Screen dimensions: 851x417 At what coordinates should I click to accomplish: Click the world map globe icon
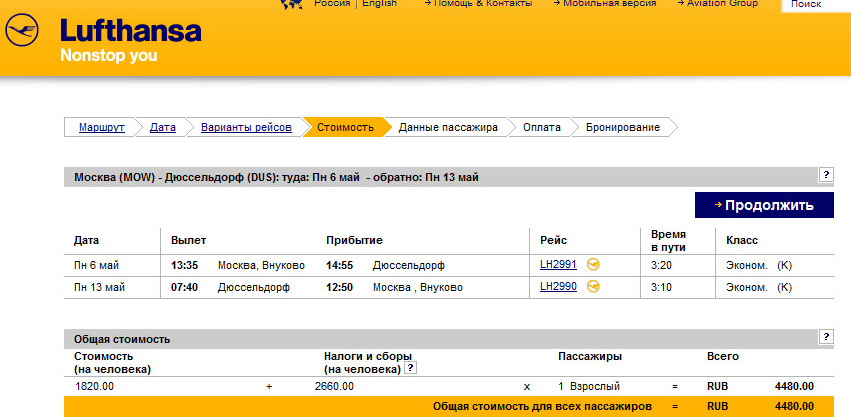[291, 4]
